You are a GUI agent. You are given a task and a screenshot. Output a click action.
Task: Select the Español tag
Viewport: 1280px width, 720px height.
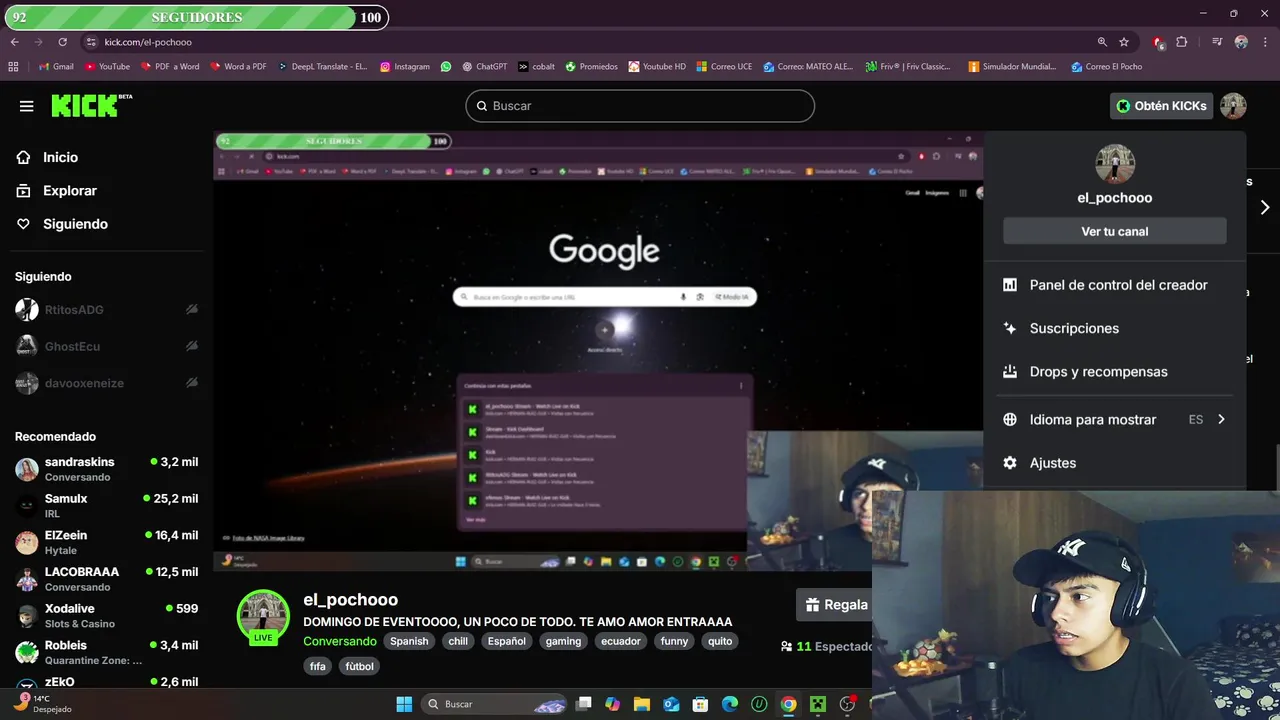coord(506,641)
